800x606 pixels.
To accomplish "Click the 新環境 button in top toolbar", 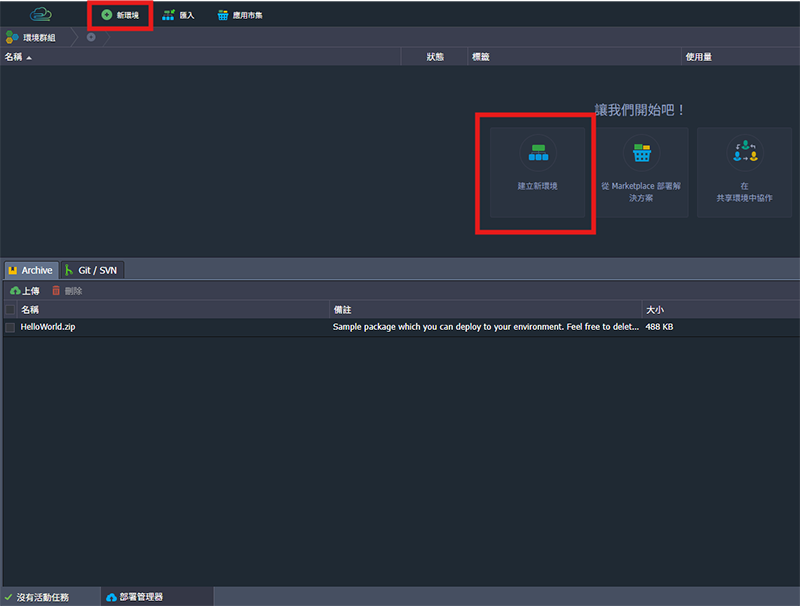I will [x=120, y=15].
